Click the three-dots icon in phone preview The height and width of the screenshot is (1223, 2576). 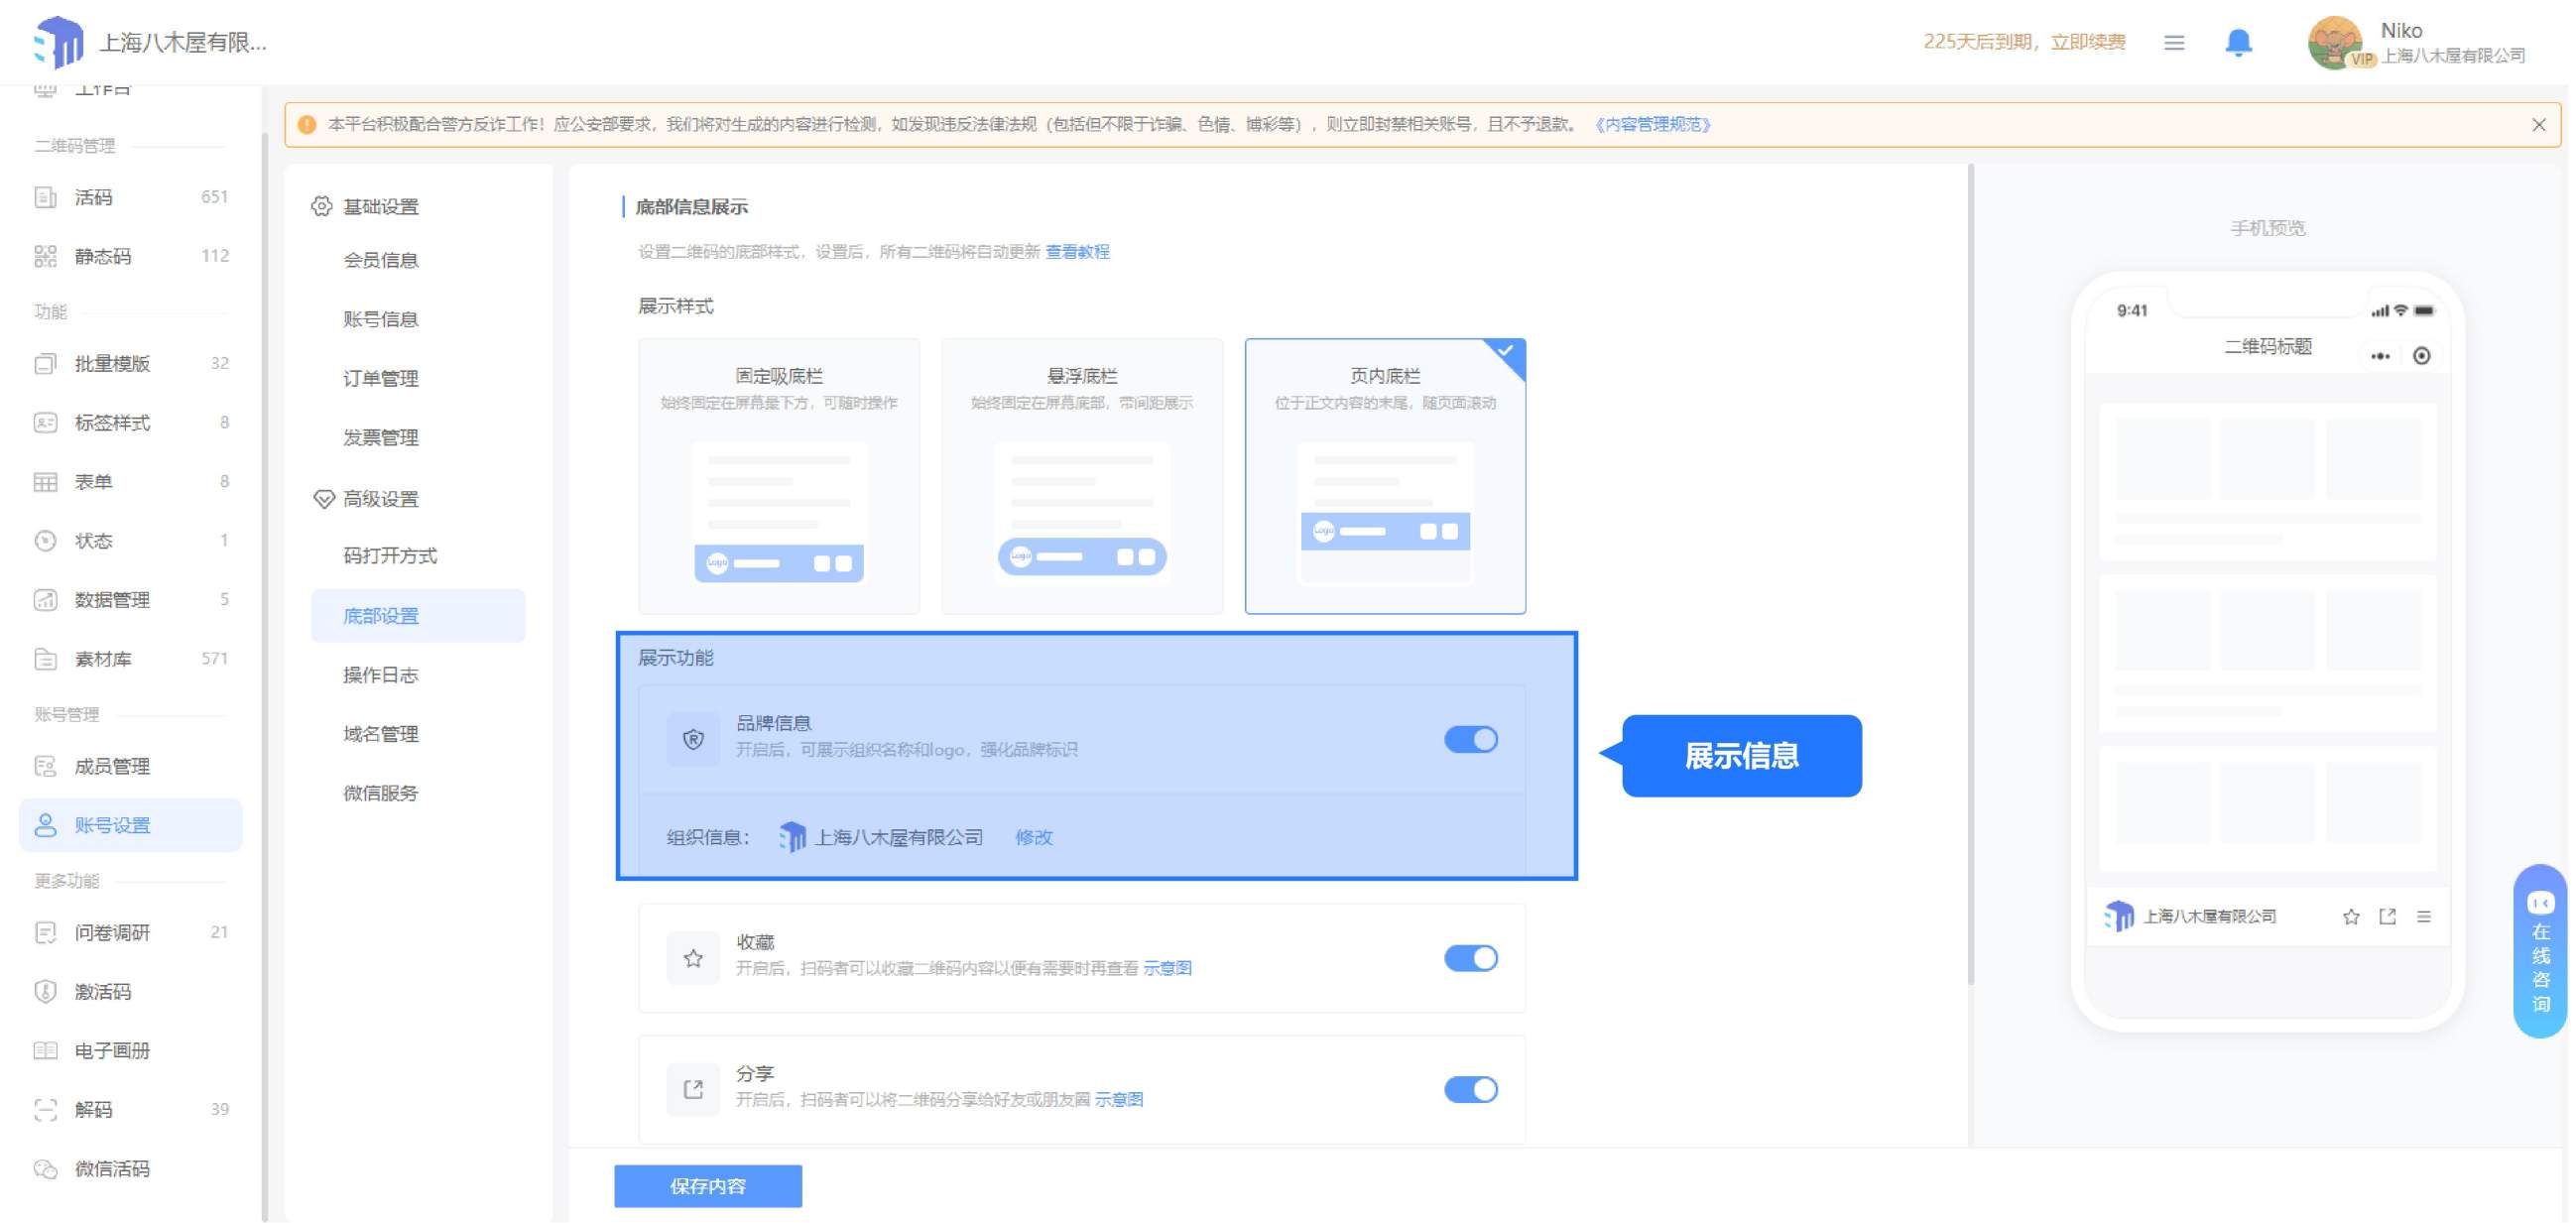[2380, 356]
